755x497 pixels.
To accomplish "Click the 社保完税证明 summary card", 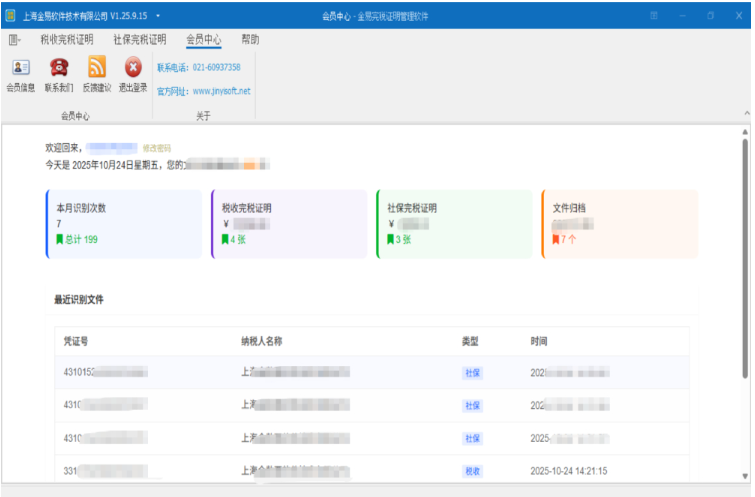I will [x=455, y=224].
